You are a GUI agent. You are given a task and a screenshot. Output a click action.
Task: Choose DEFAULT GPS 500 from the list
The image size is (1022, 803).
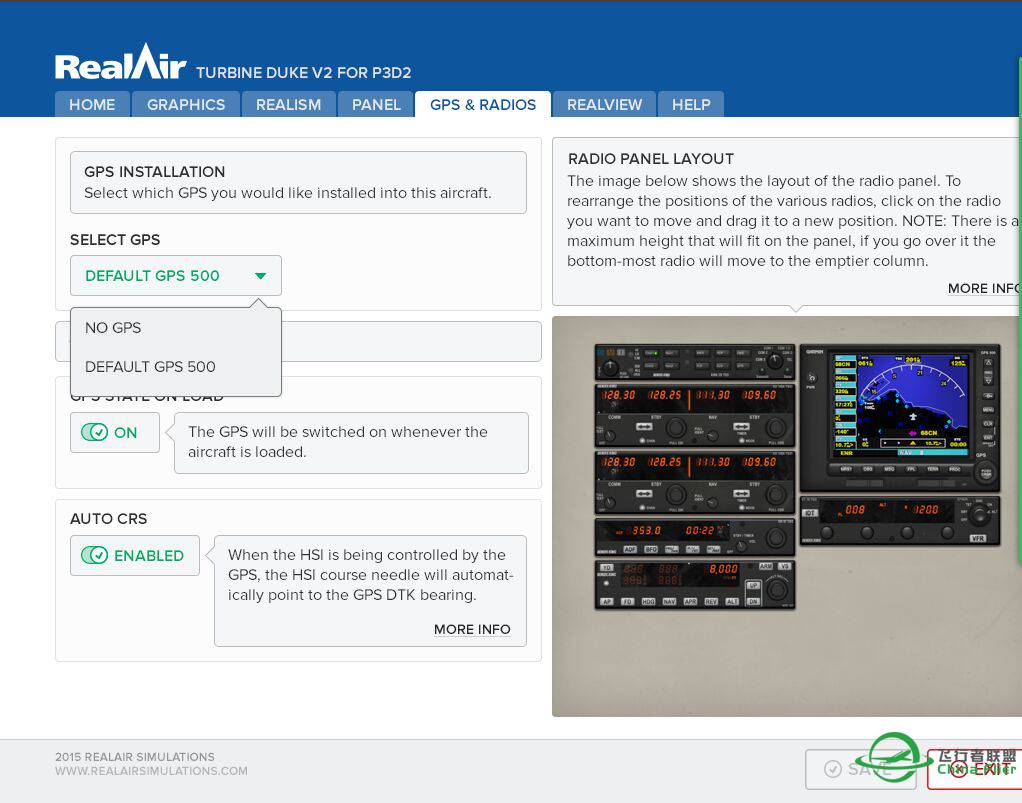[x=150, y=367]
